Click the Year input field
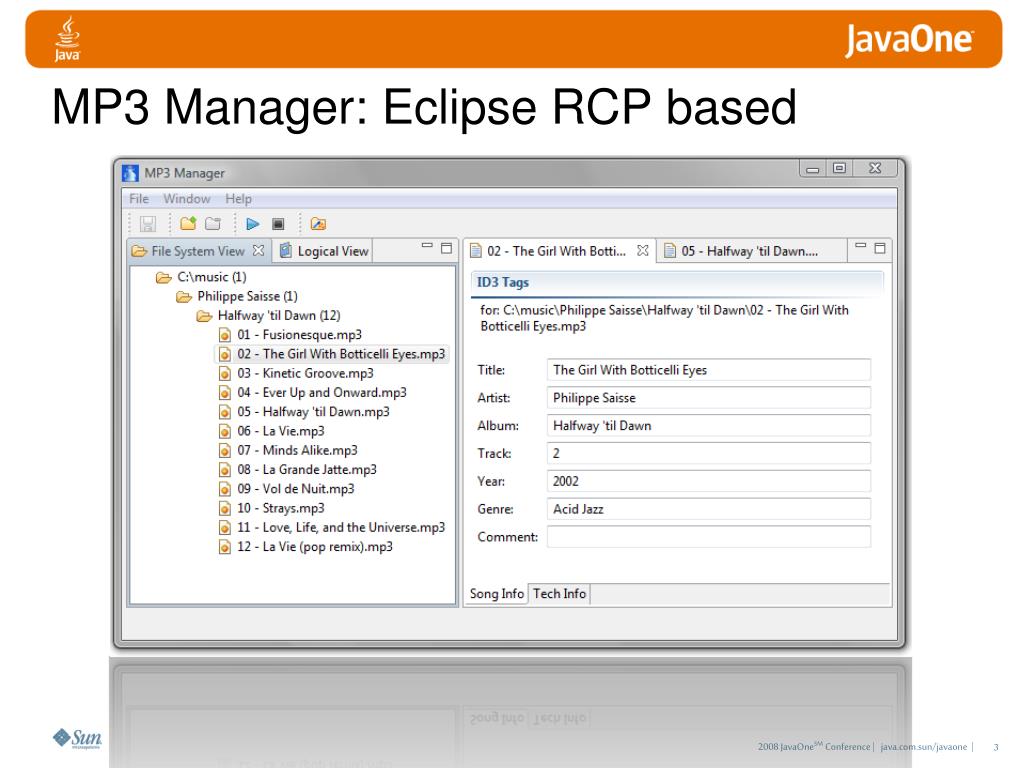 pos(709,481)
